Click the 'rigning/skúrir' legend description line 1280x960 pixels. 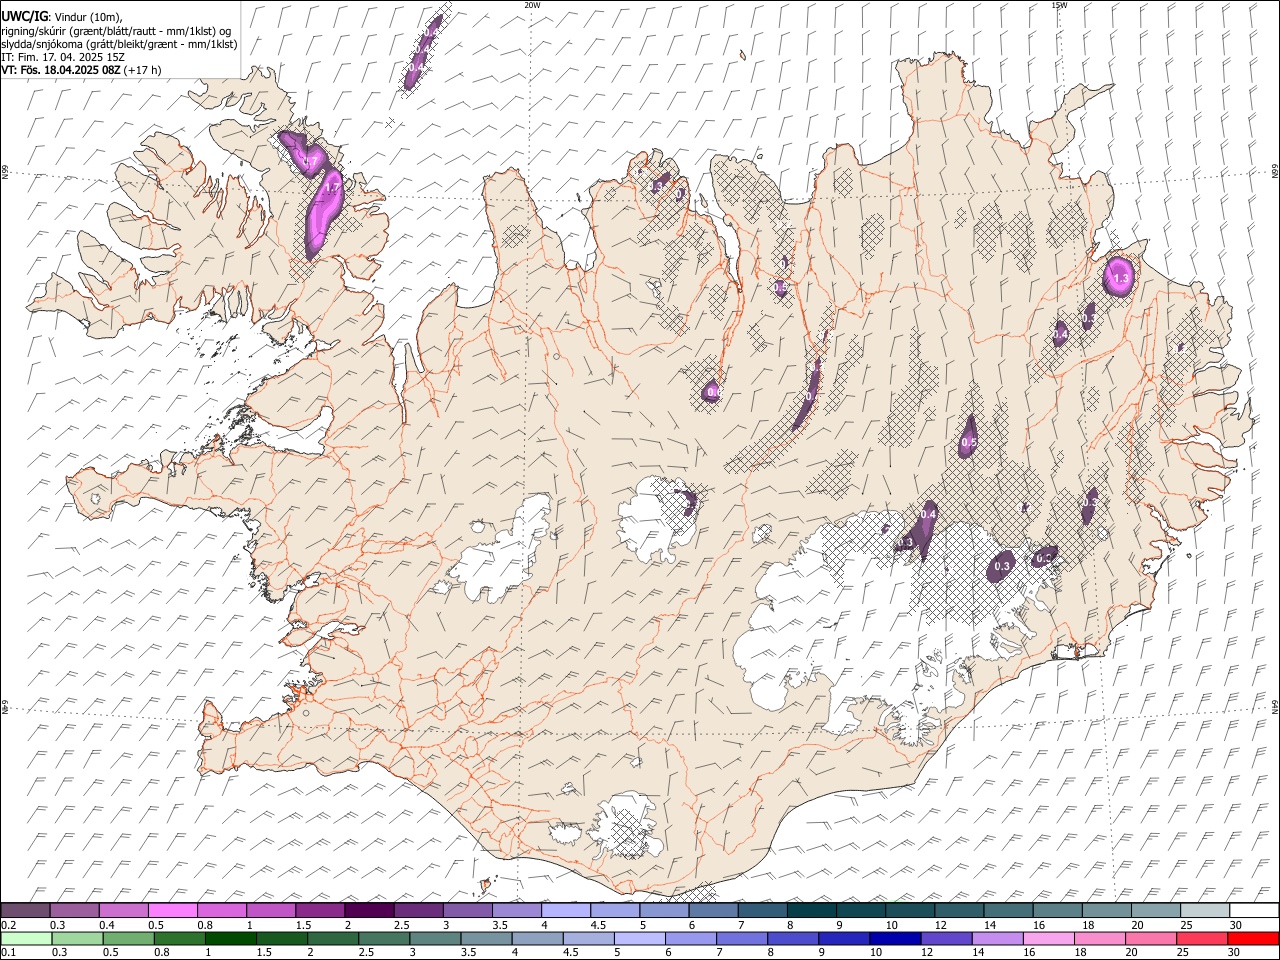tap(116, 31)
